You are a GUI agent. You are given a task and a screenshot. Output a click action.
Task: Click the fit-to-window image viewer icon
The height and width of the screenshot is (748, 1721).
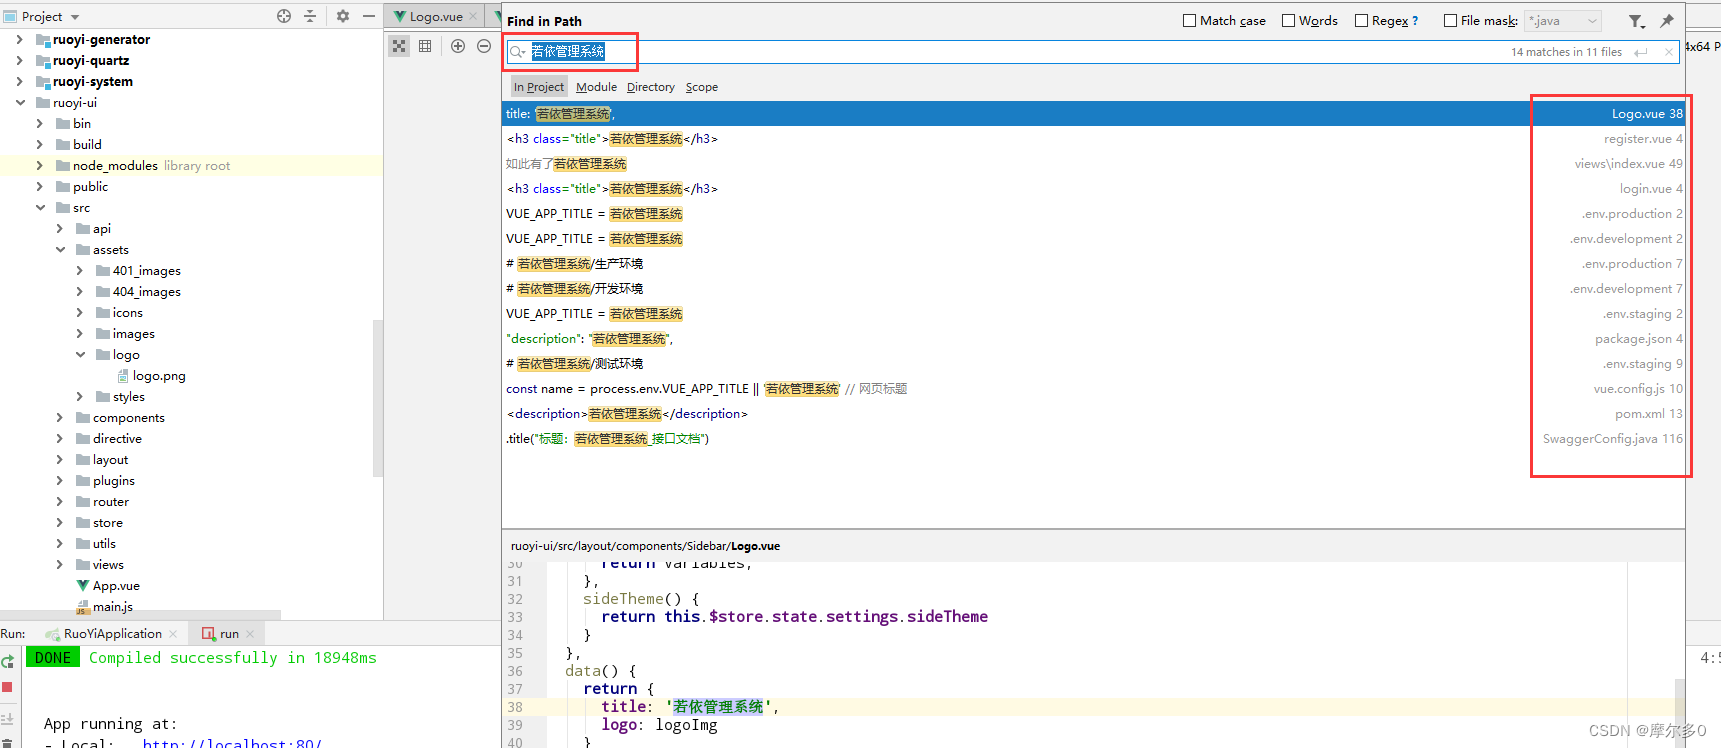pos(399,46)
